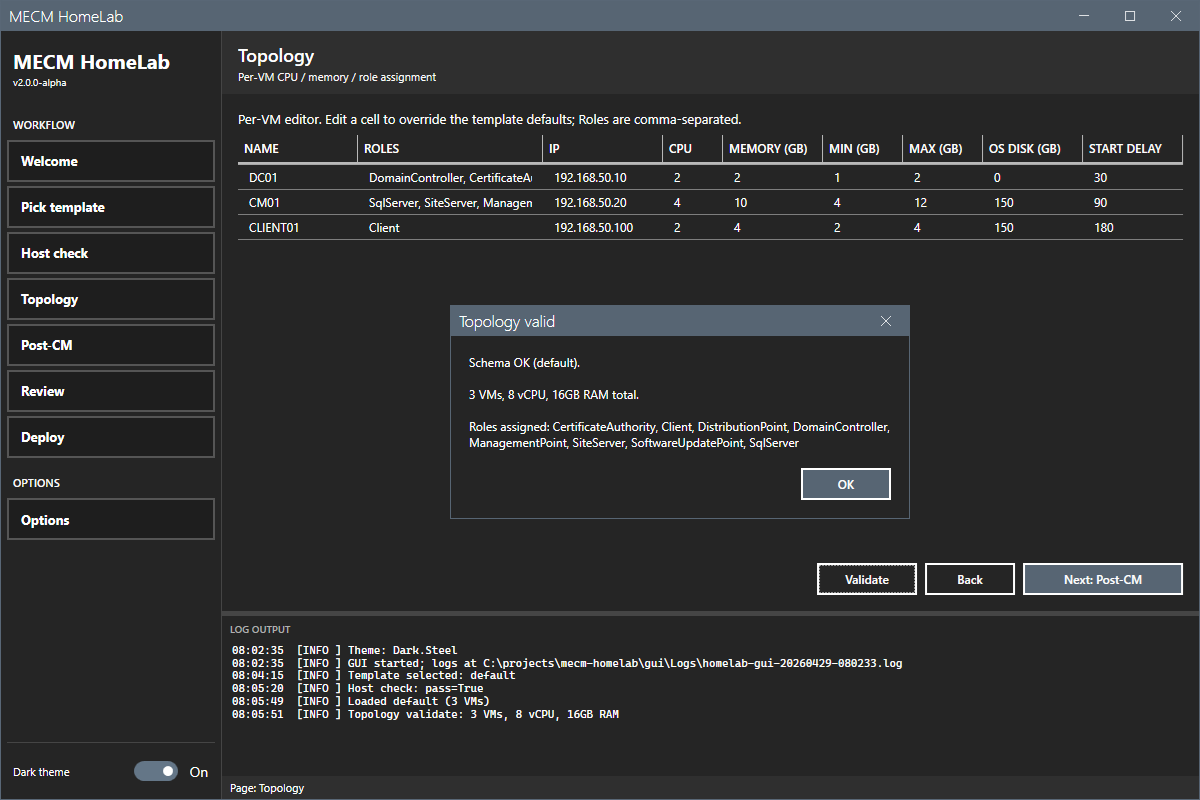
Task: Go to the Deploy page
Action: (x=111, y=437)
